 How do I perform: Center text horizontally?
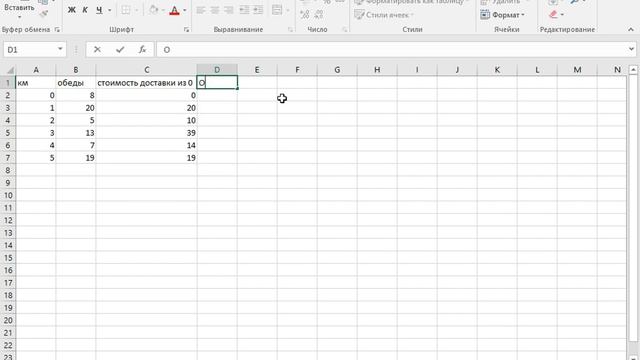(215, 10)
